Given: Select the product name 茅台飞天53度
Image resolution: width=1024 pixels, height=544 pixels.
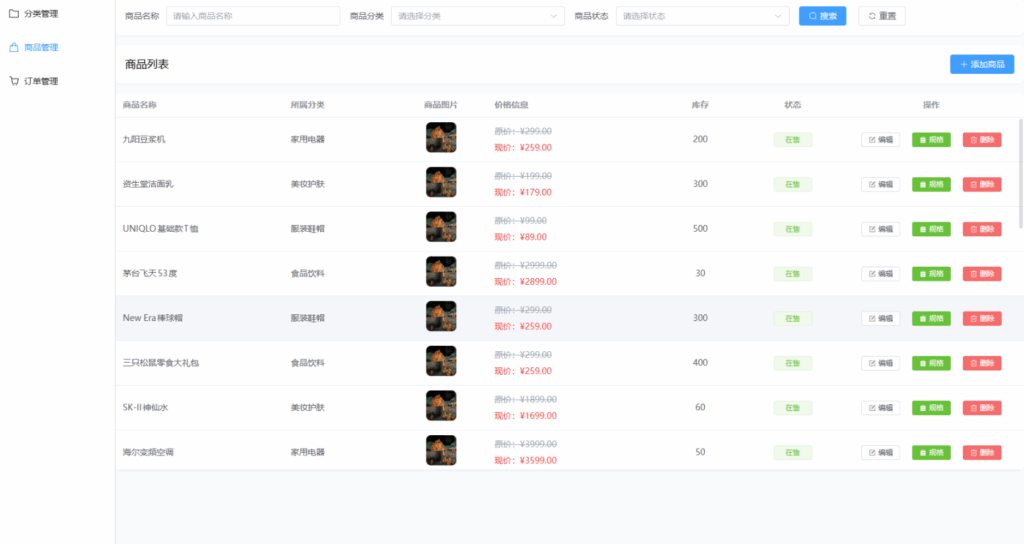Looking at the screenshot, I should tap(150, 274).
